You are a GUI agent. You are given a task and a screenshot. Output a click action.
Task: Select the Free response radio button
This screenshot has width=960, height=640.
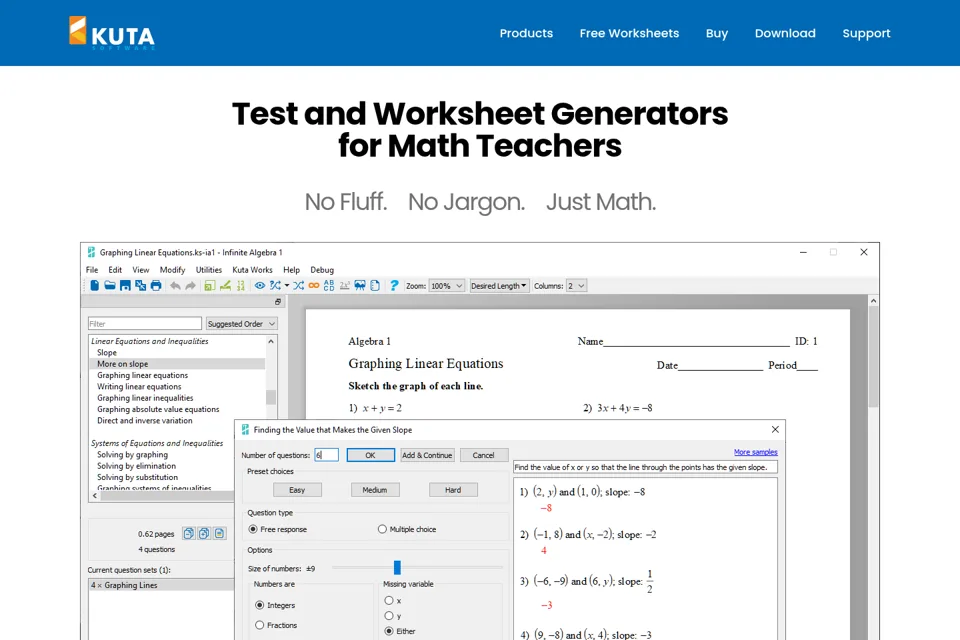pyautogui.click(x=253, y=529)
